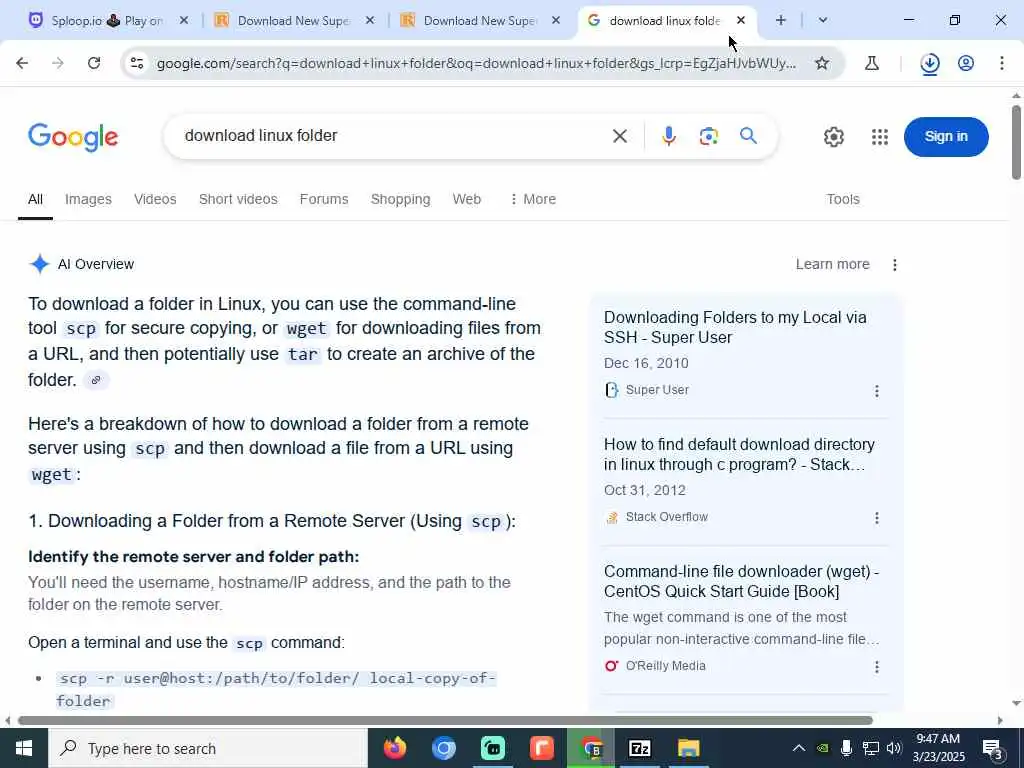Clear the Google search box text

(x=620, y=136)
